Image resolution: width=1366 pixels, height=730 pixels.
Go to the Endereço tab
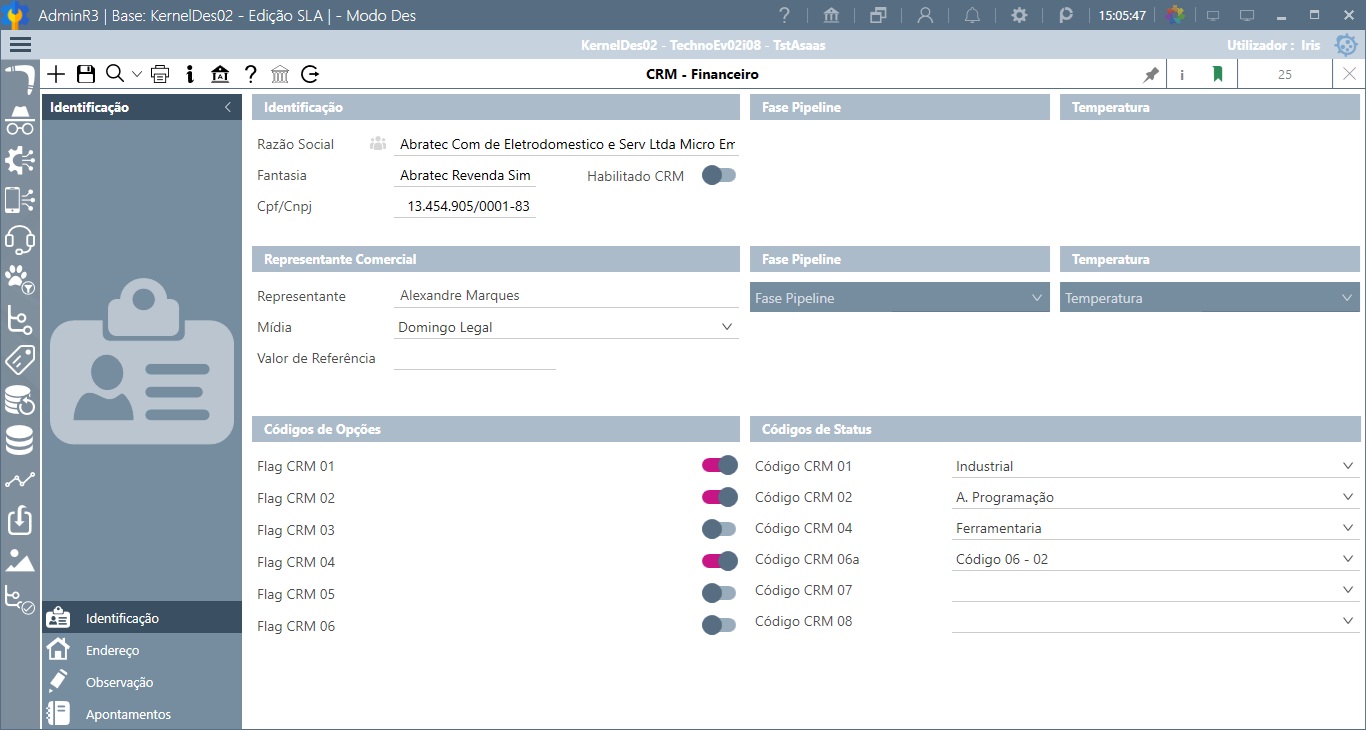142,650
